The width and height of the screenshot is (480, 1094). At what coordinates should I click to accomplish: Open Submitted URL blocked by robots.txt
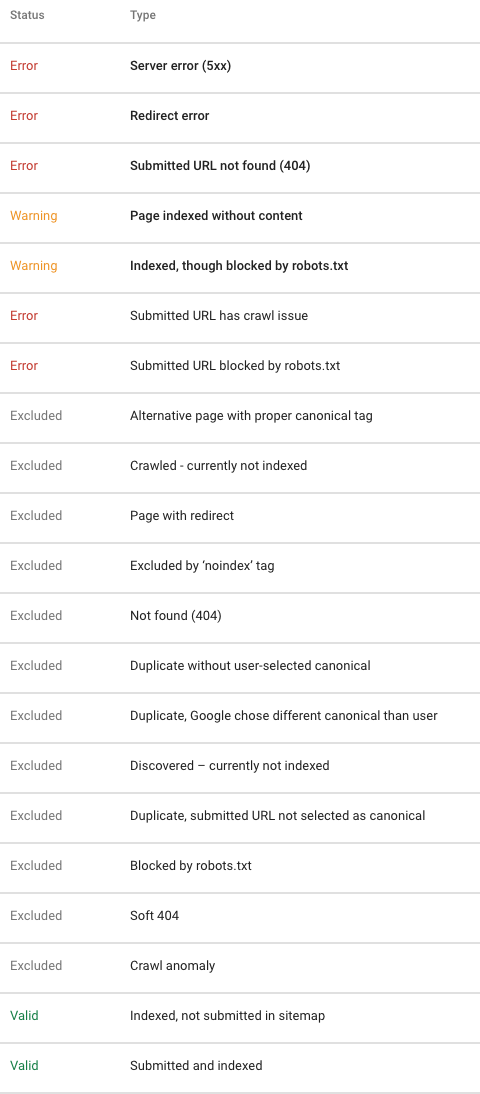(240, 366)
